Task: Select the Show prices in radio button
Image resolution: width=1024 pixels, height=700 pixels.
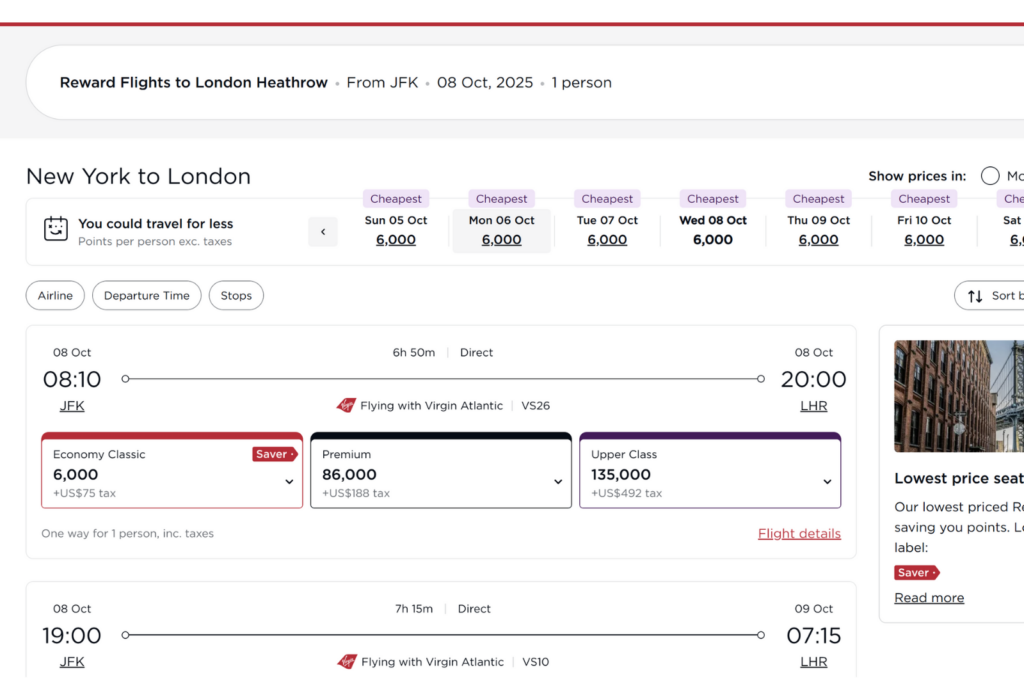Action: (x=990, y=176)
